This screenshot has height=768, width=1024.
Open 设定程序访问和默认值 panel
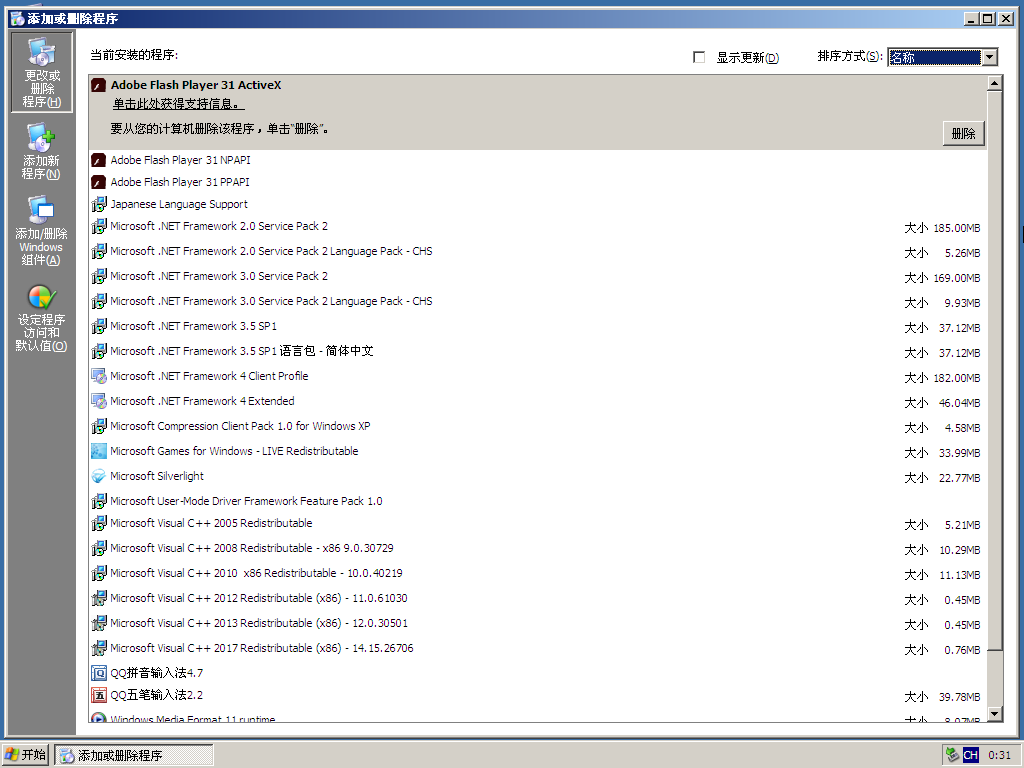tap(39, 320)
